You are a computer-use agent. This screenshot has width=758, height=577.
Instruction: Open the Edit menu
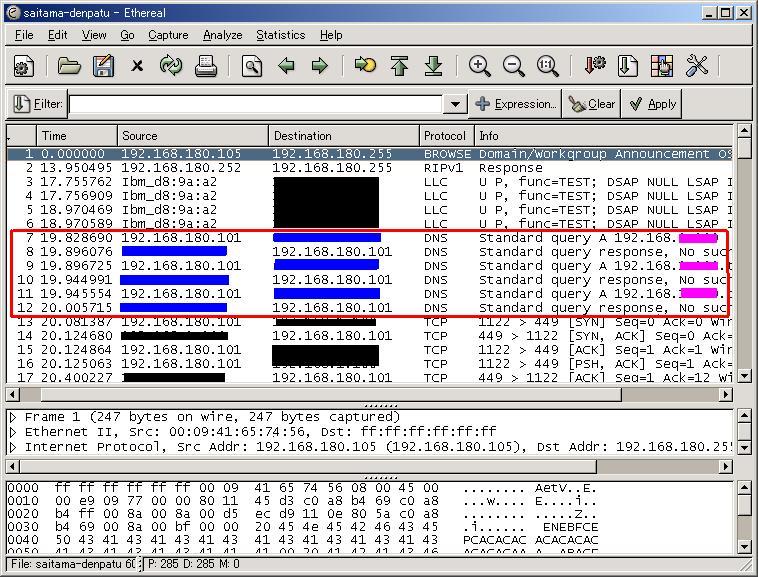(58, 35)
